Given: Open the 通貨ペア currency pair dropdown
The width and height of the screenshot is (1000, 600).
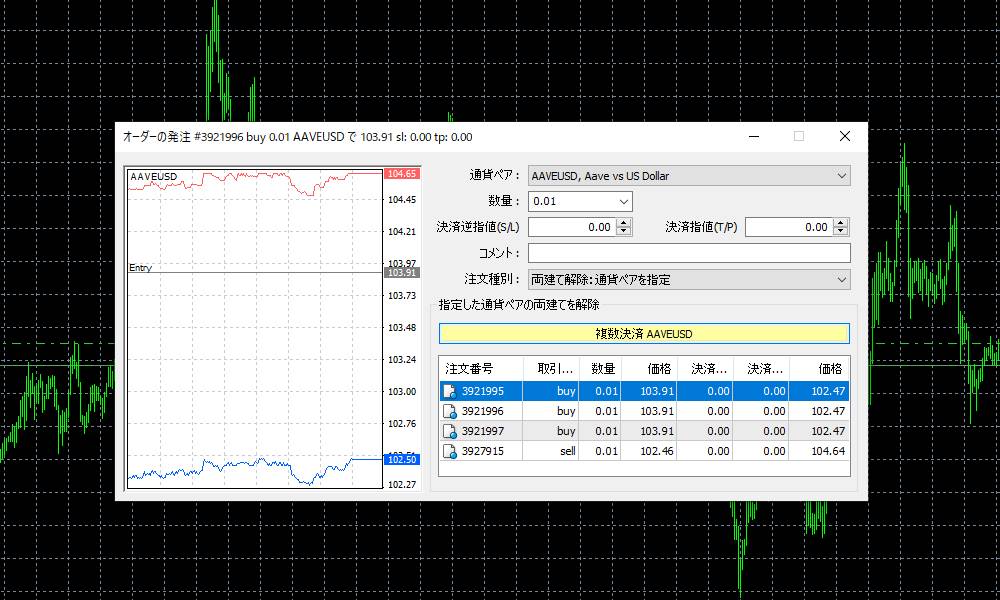Looking at the screenshot, I should [841, 175].
